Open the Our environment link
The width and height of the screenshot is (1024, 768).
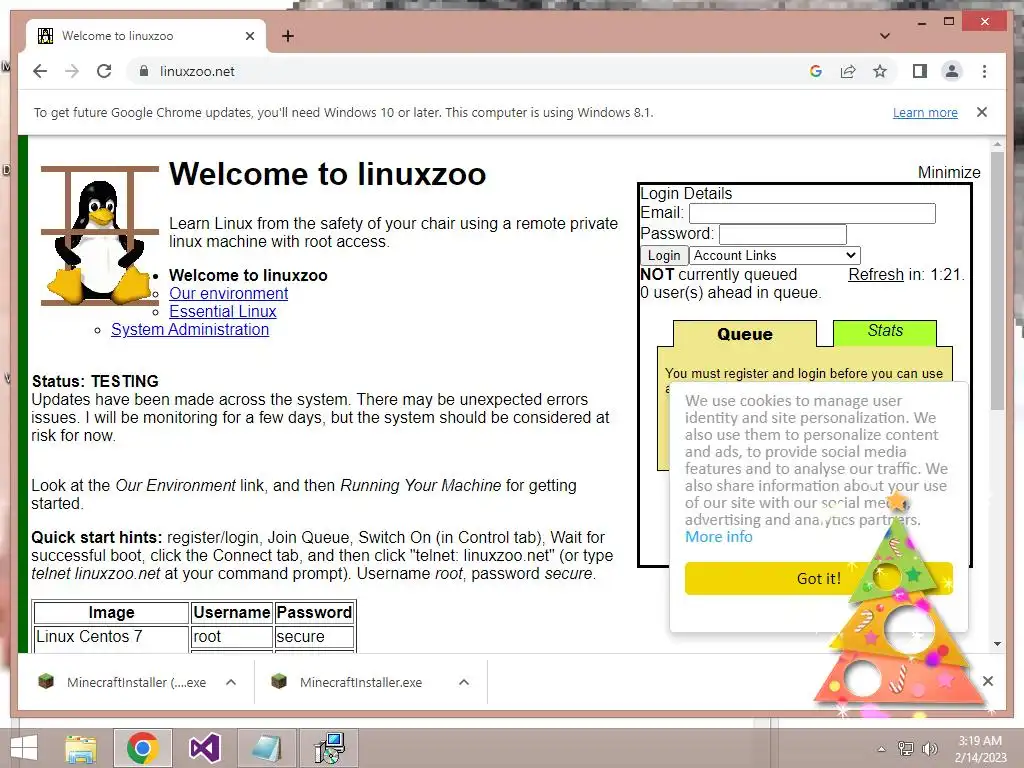pos(229,293)
